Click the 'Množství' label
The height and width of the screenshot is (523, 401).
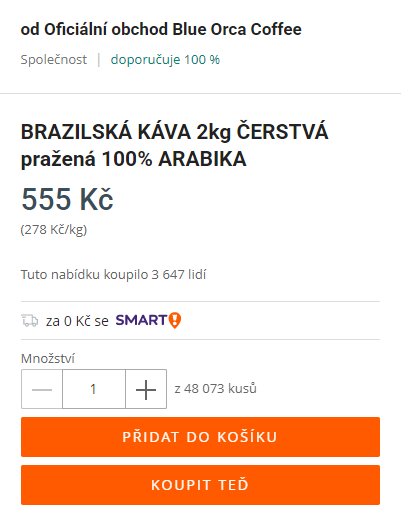click(x=48, y=359)
